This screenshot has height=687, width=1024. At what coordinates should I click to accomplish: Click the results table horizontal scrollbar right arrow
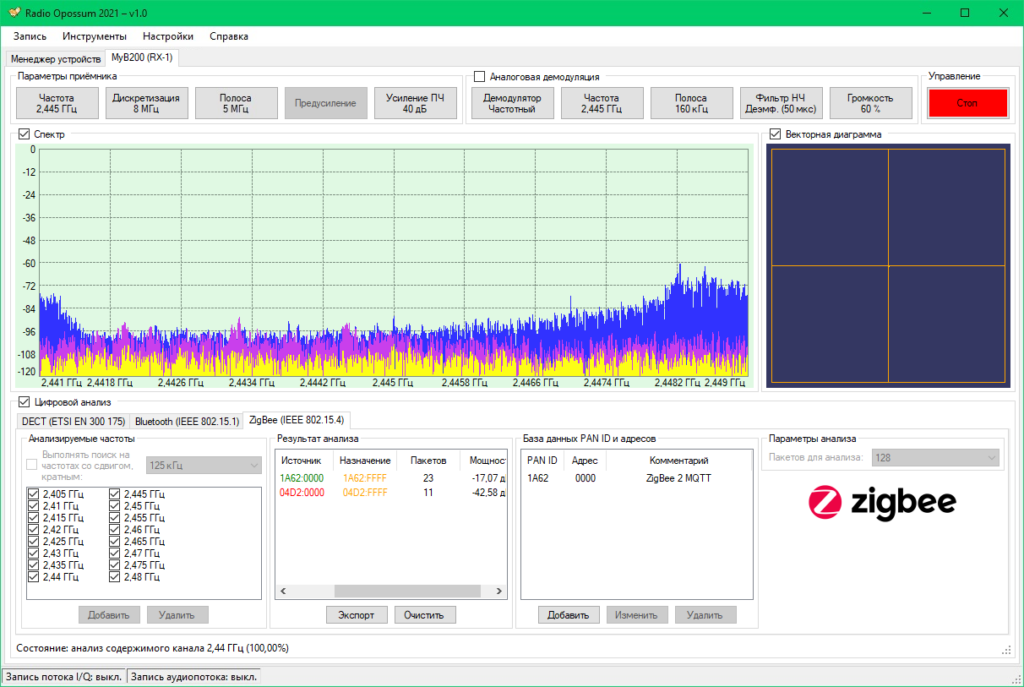pyautogui.click(x=500, y=591)
